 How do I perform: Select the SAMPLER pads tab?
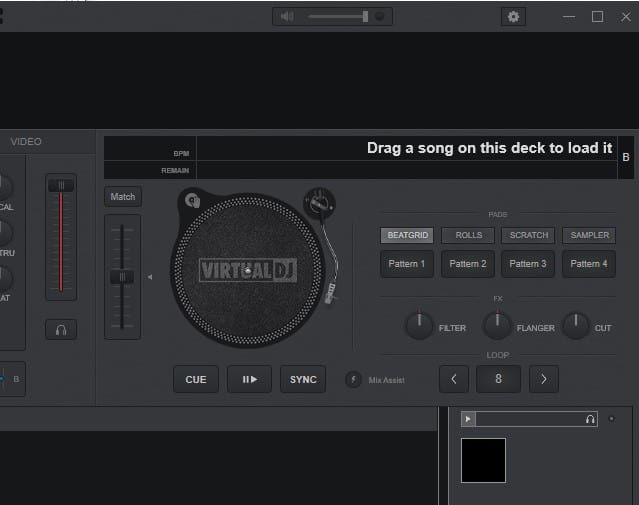click(588, 235)
